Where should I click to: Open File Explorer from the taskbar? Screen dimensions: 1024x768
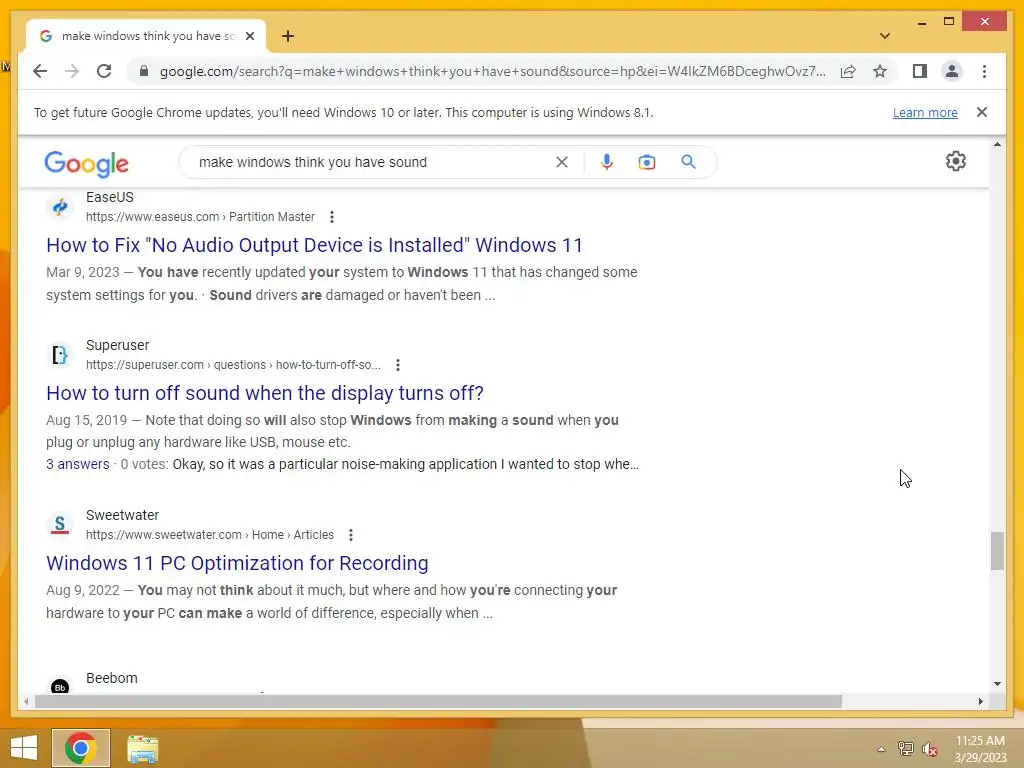click(142, 748)
